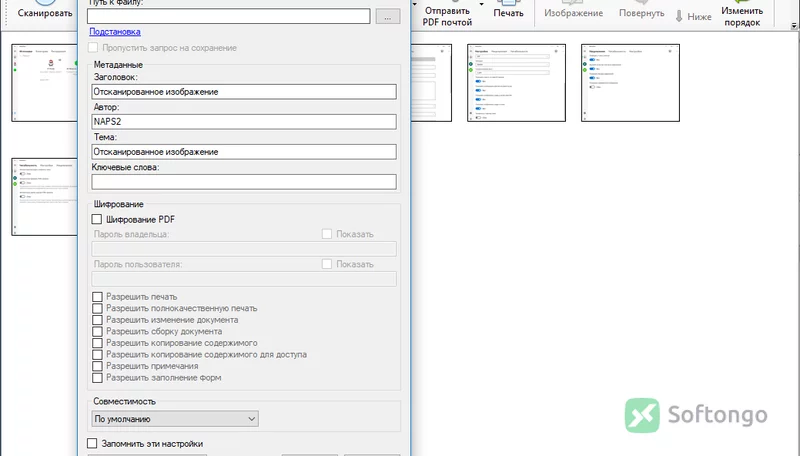The height and width of the screenshot is (456, 800).
Task: Check Разрешить сборку документа
Action: [97, 332]
